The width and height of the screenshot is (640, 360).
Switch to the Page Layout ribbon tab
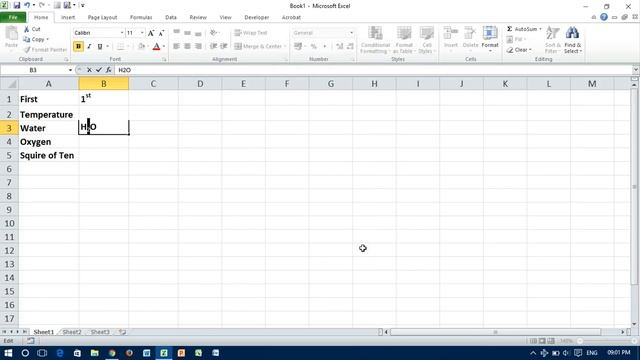(102, 17)
